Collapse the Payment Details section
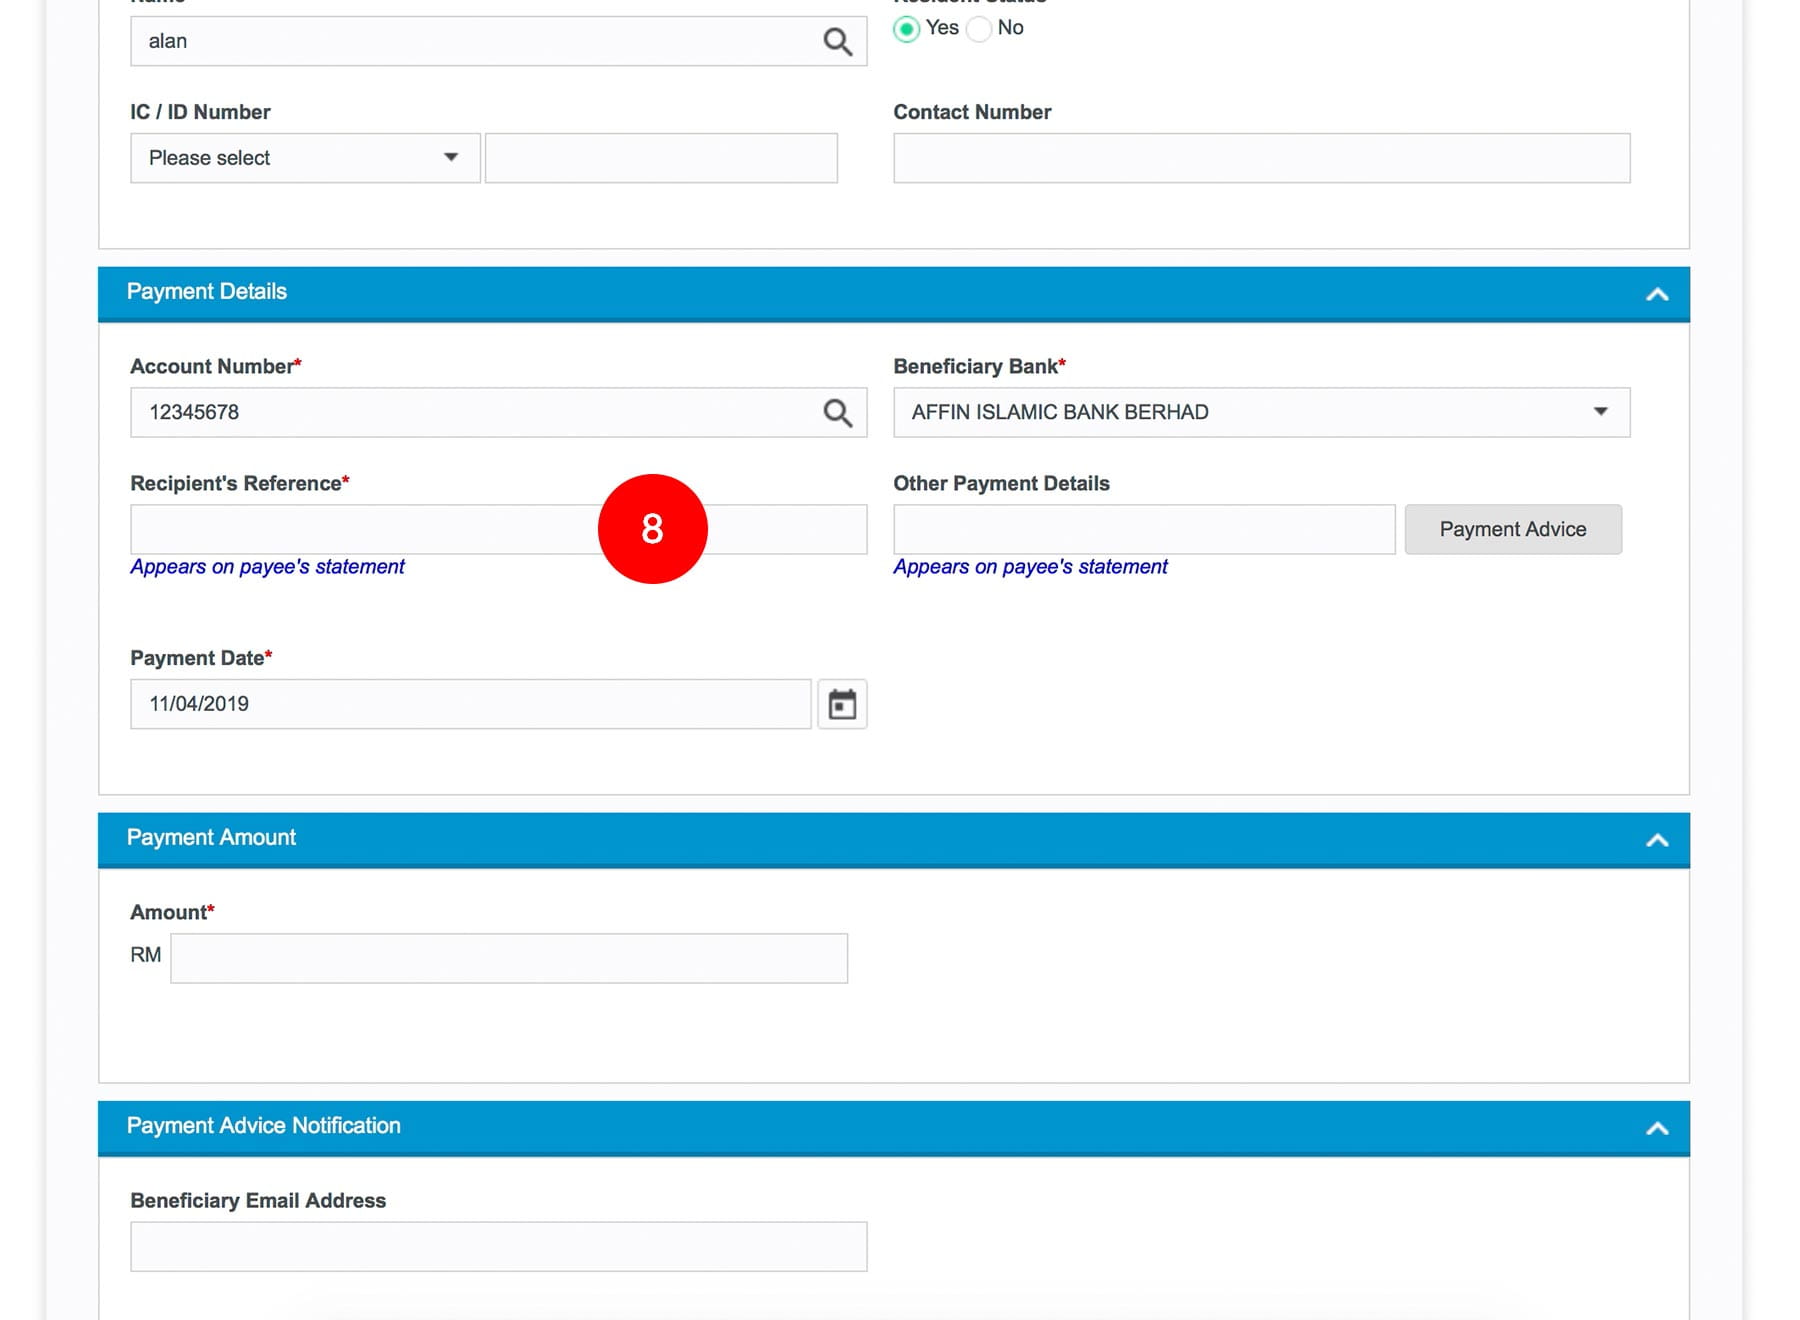 coord(1656,294)
